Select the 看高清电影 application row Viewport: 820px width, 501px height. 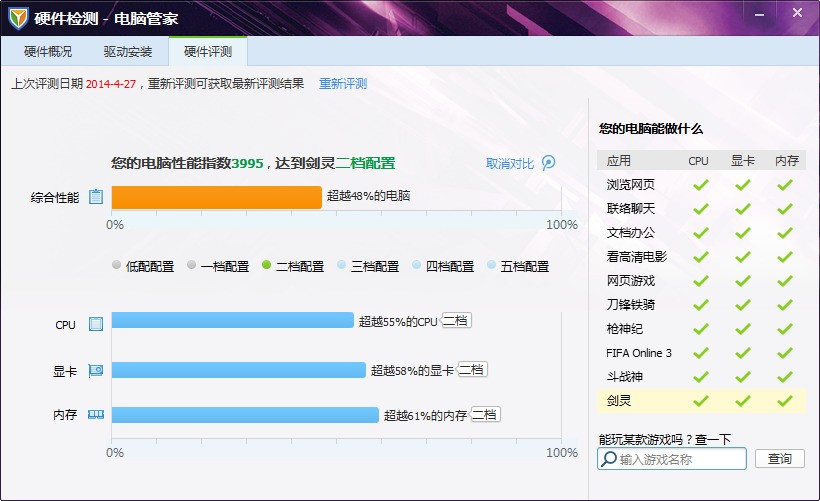[701, 257]
